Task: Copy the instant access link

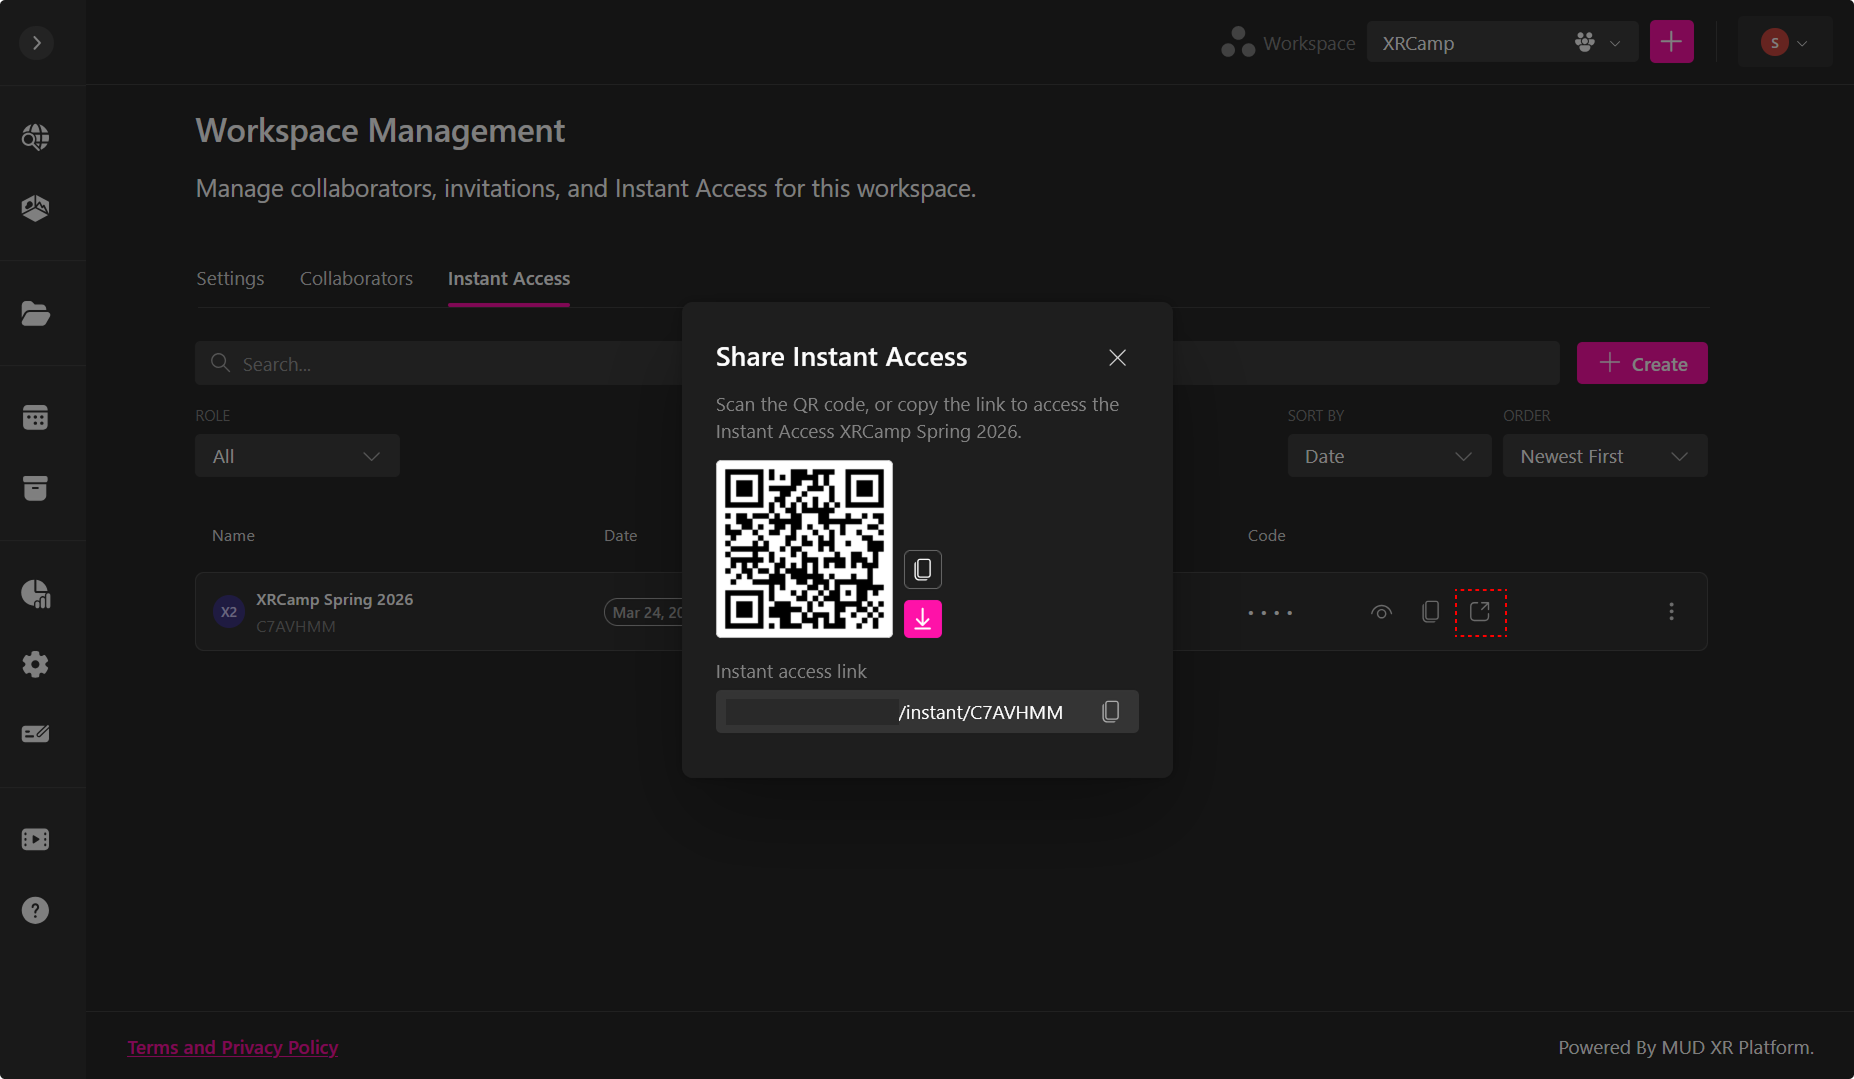Action: (x=1110, y=712)
